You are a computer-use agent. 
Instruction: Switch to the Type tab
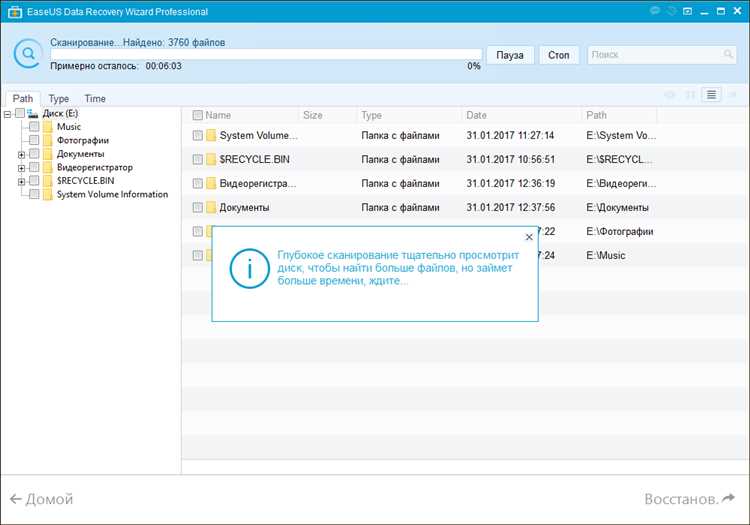pos(58,98)
